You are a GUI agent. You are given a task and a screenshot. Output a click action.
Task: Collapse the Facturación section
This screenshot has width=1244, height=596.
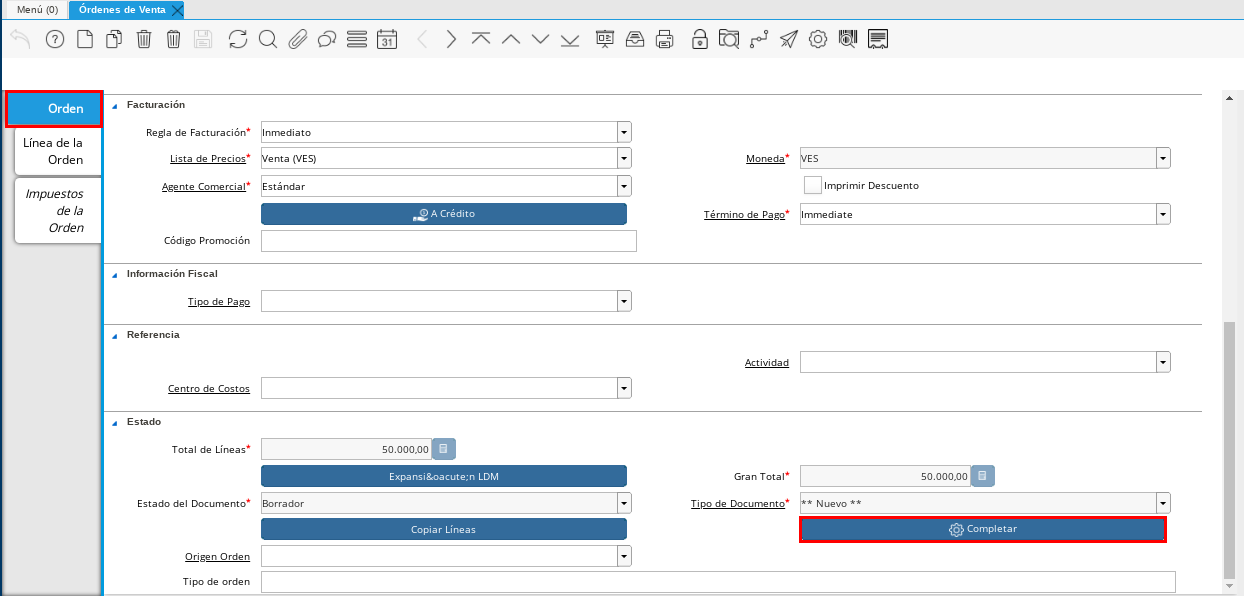coord(114,105)
